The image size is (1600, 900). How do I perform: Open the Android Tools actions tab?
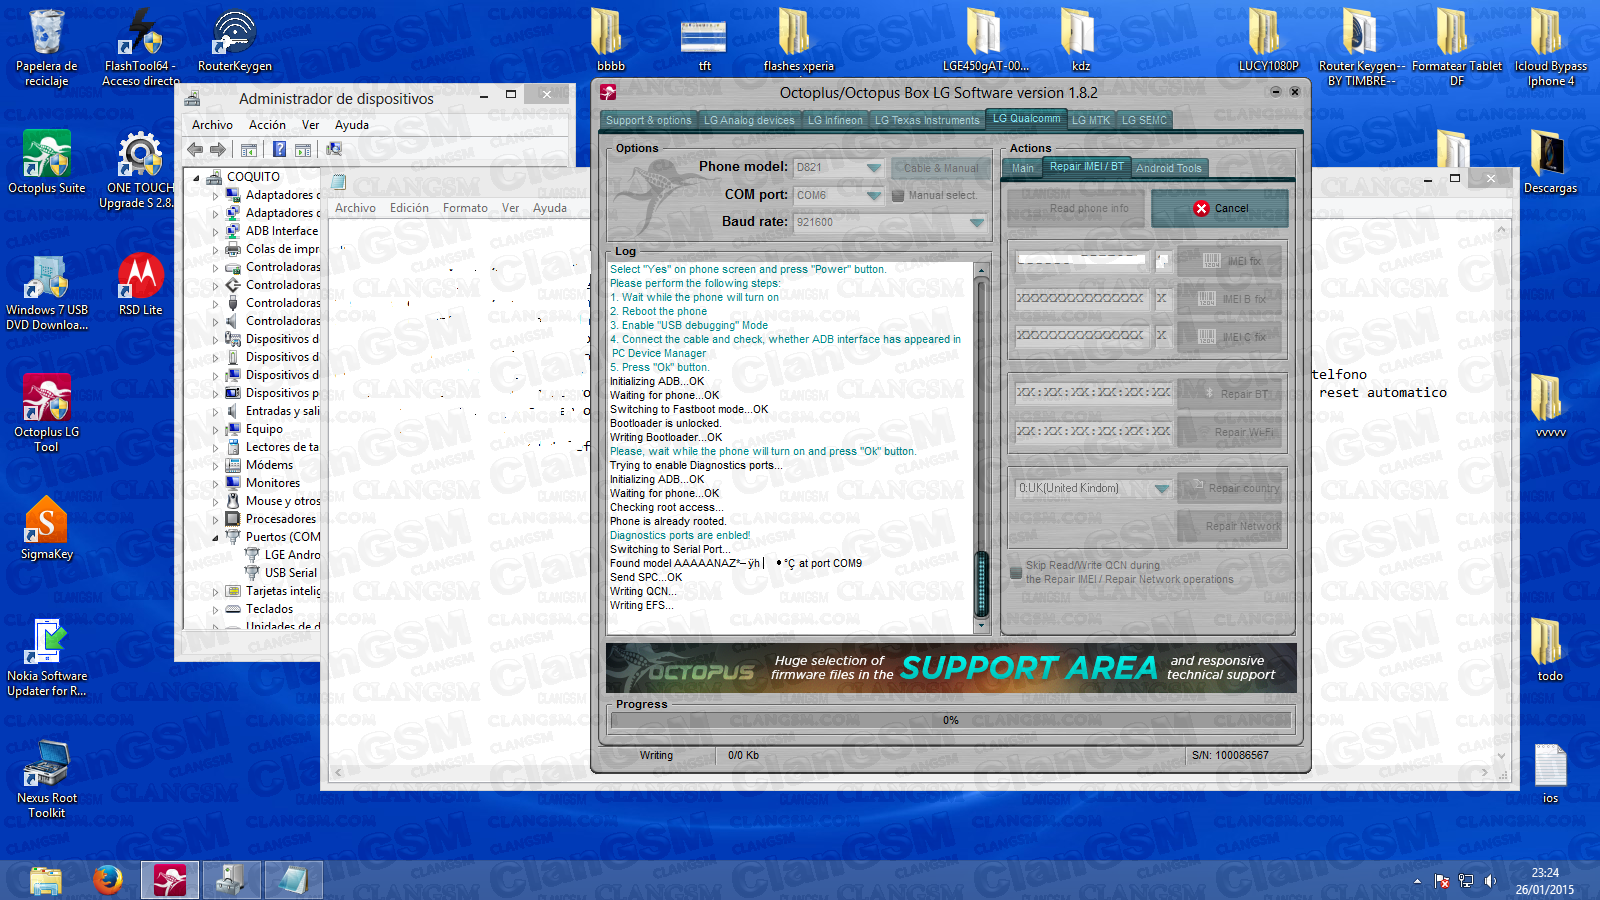[x=1169, y=168]
